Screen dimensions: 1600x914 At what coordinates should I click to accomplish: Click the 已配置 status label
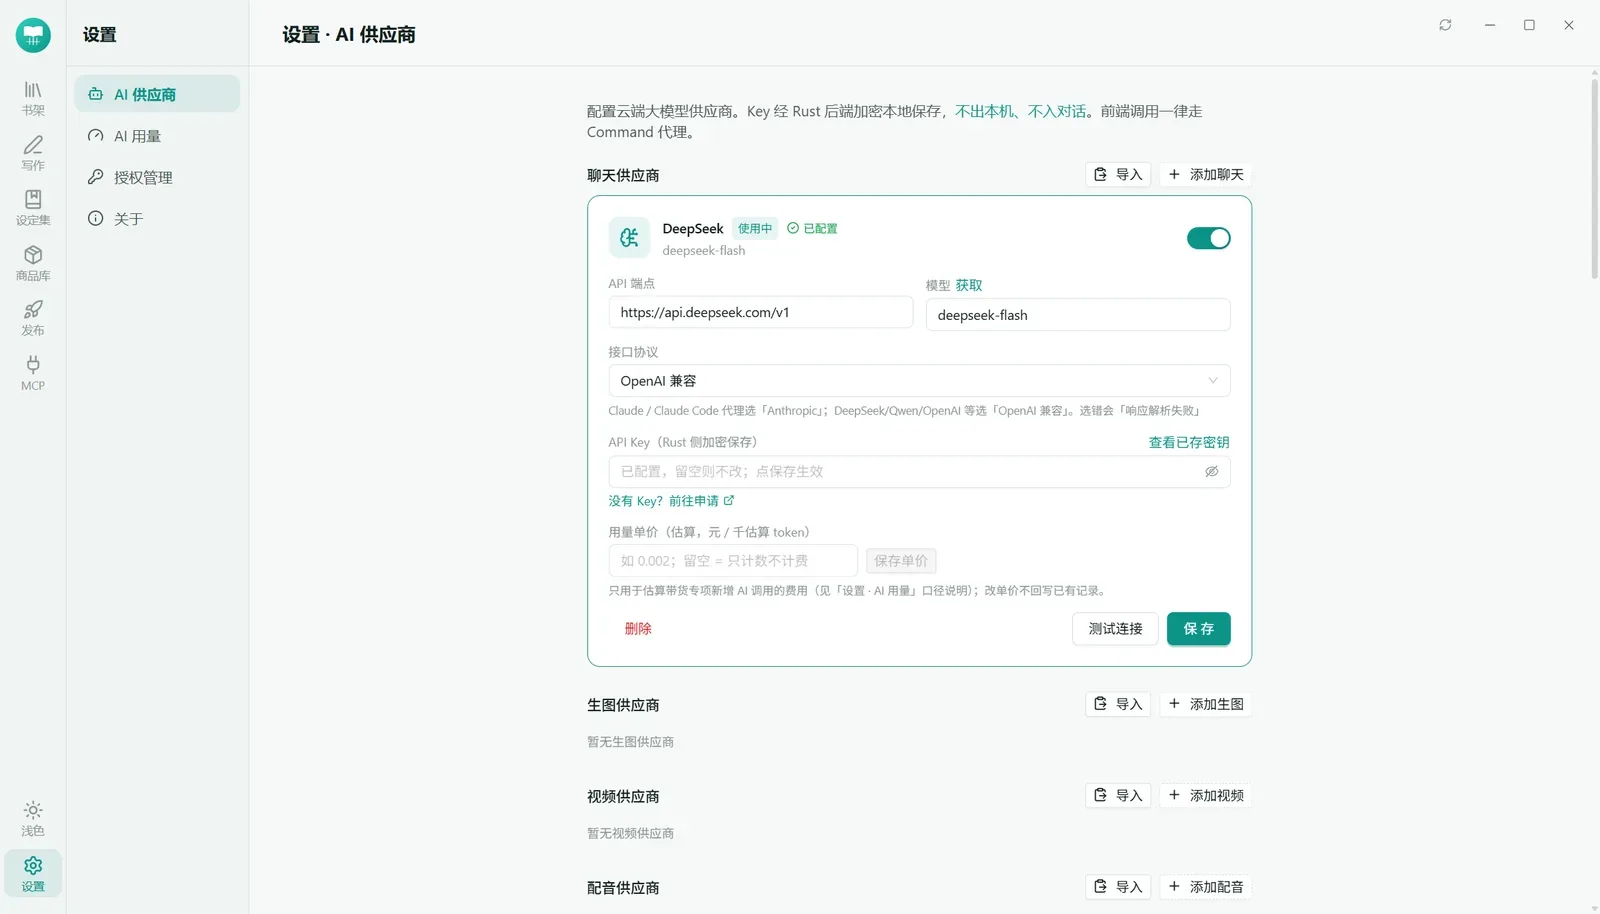(x=812, y=229)
